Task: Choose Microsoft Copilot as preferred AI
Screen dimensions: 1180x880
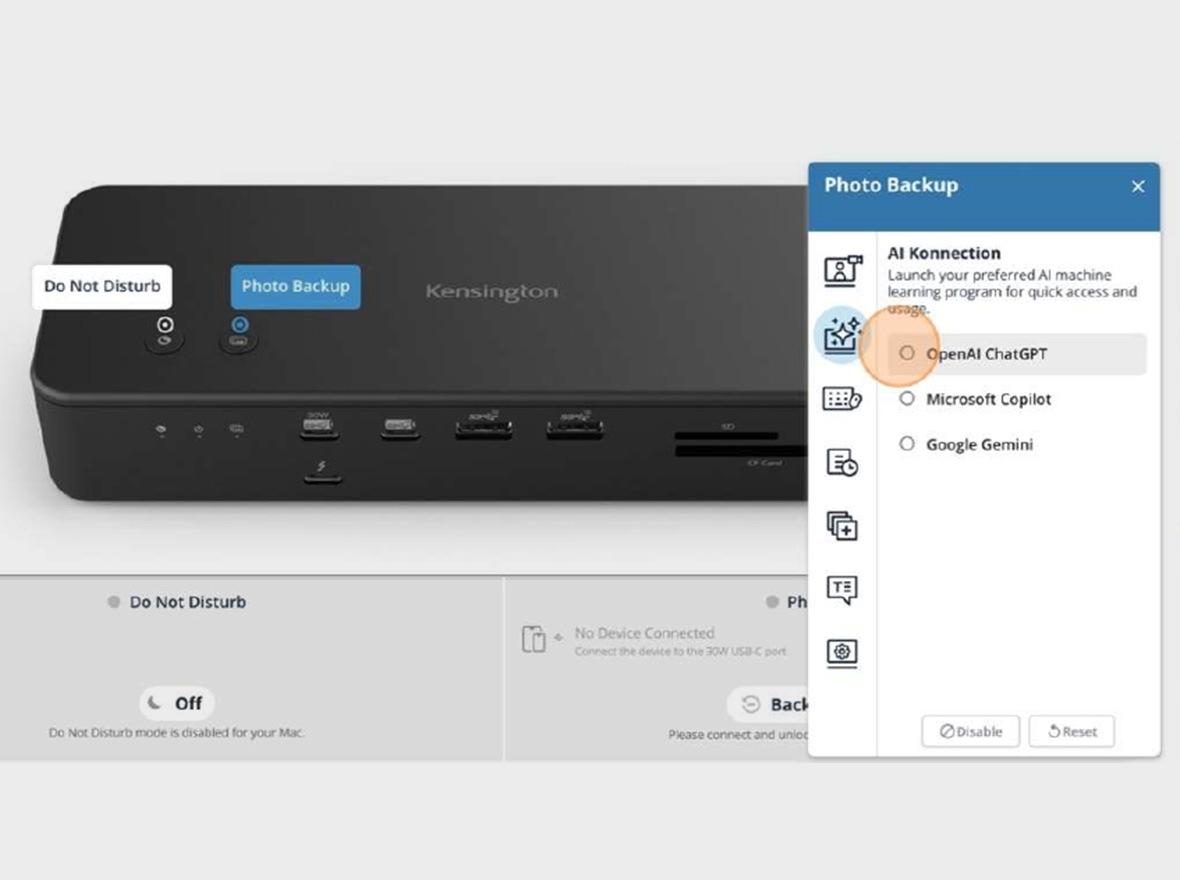Action: pos(907,398)
